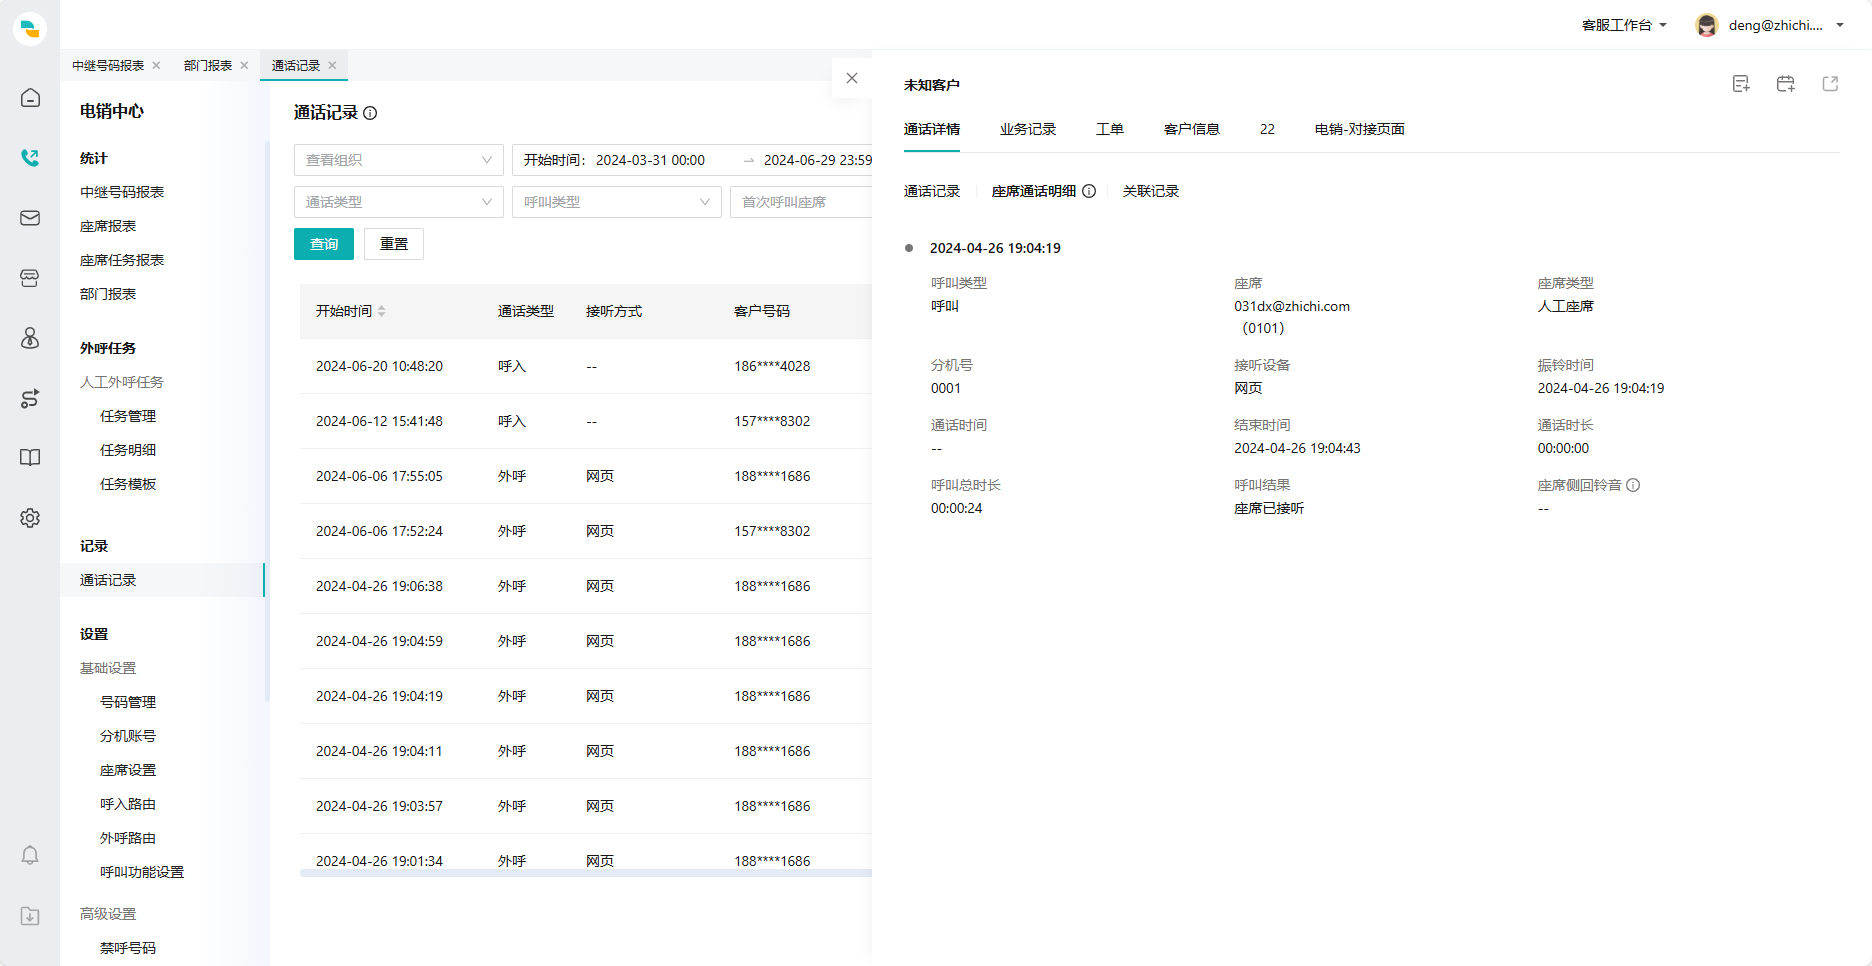Open 分机账号 settings
This screenshot has height=966, width=1872.
click(128, 736)
